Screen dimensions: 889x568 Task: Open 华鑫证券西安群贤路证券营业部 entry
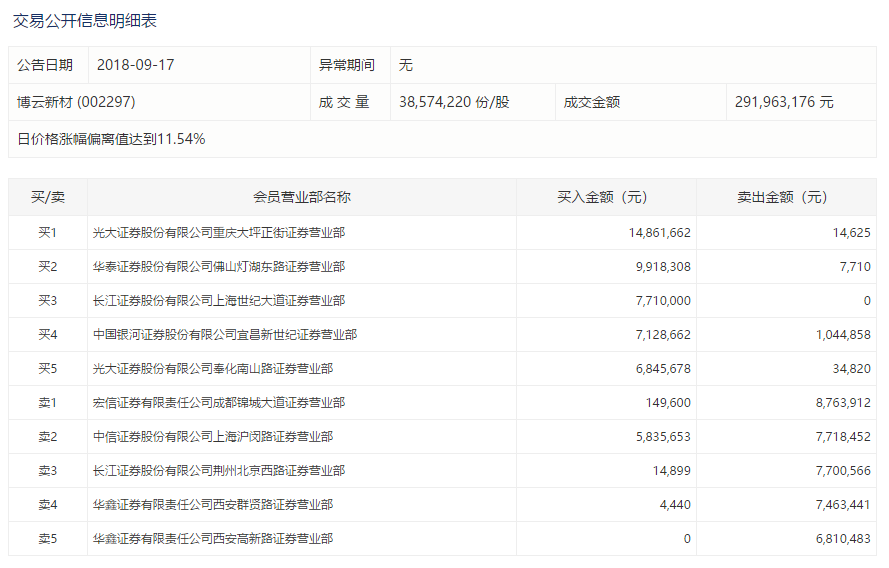click(x=213, y=505)
